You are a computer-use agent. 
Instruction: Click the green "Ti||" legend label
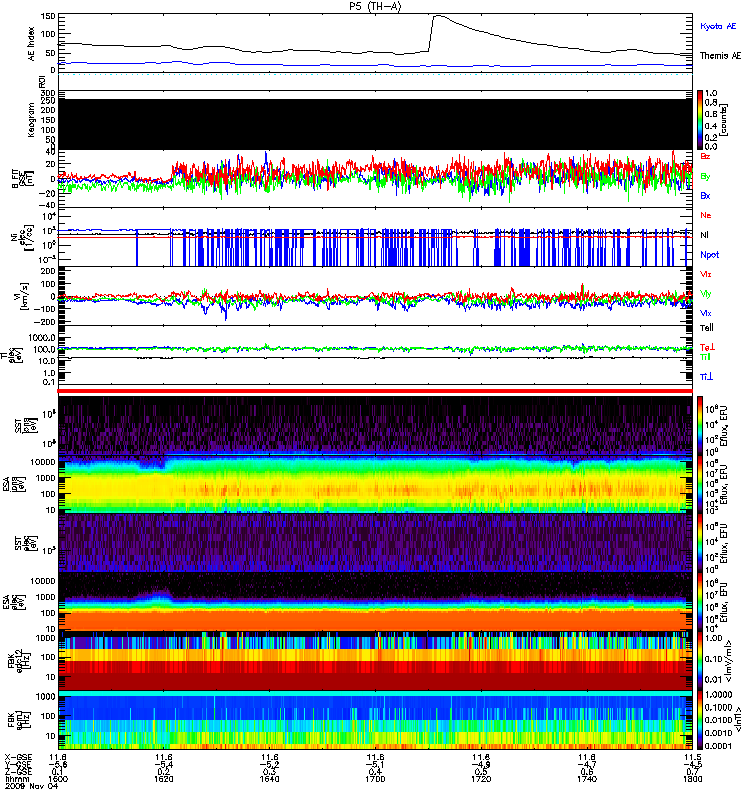tap(705, 357)
